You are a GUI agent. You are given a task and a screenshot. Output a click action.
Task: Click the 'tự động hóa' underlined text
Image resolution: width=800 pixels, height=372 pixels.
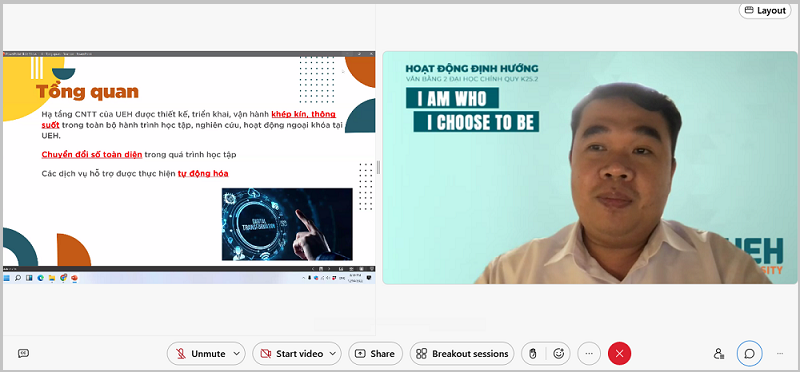(203, 173)
